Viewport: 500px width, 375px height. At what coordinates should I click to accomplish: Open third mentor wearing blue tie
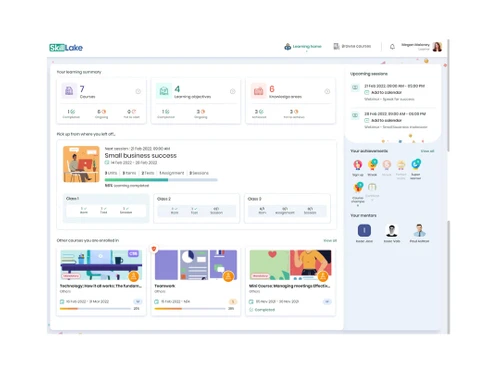[x=419, y=230]
